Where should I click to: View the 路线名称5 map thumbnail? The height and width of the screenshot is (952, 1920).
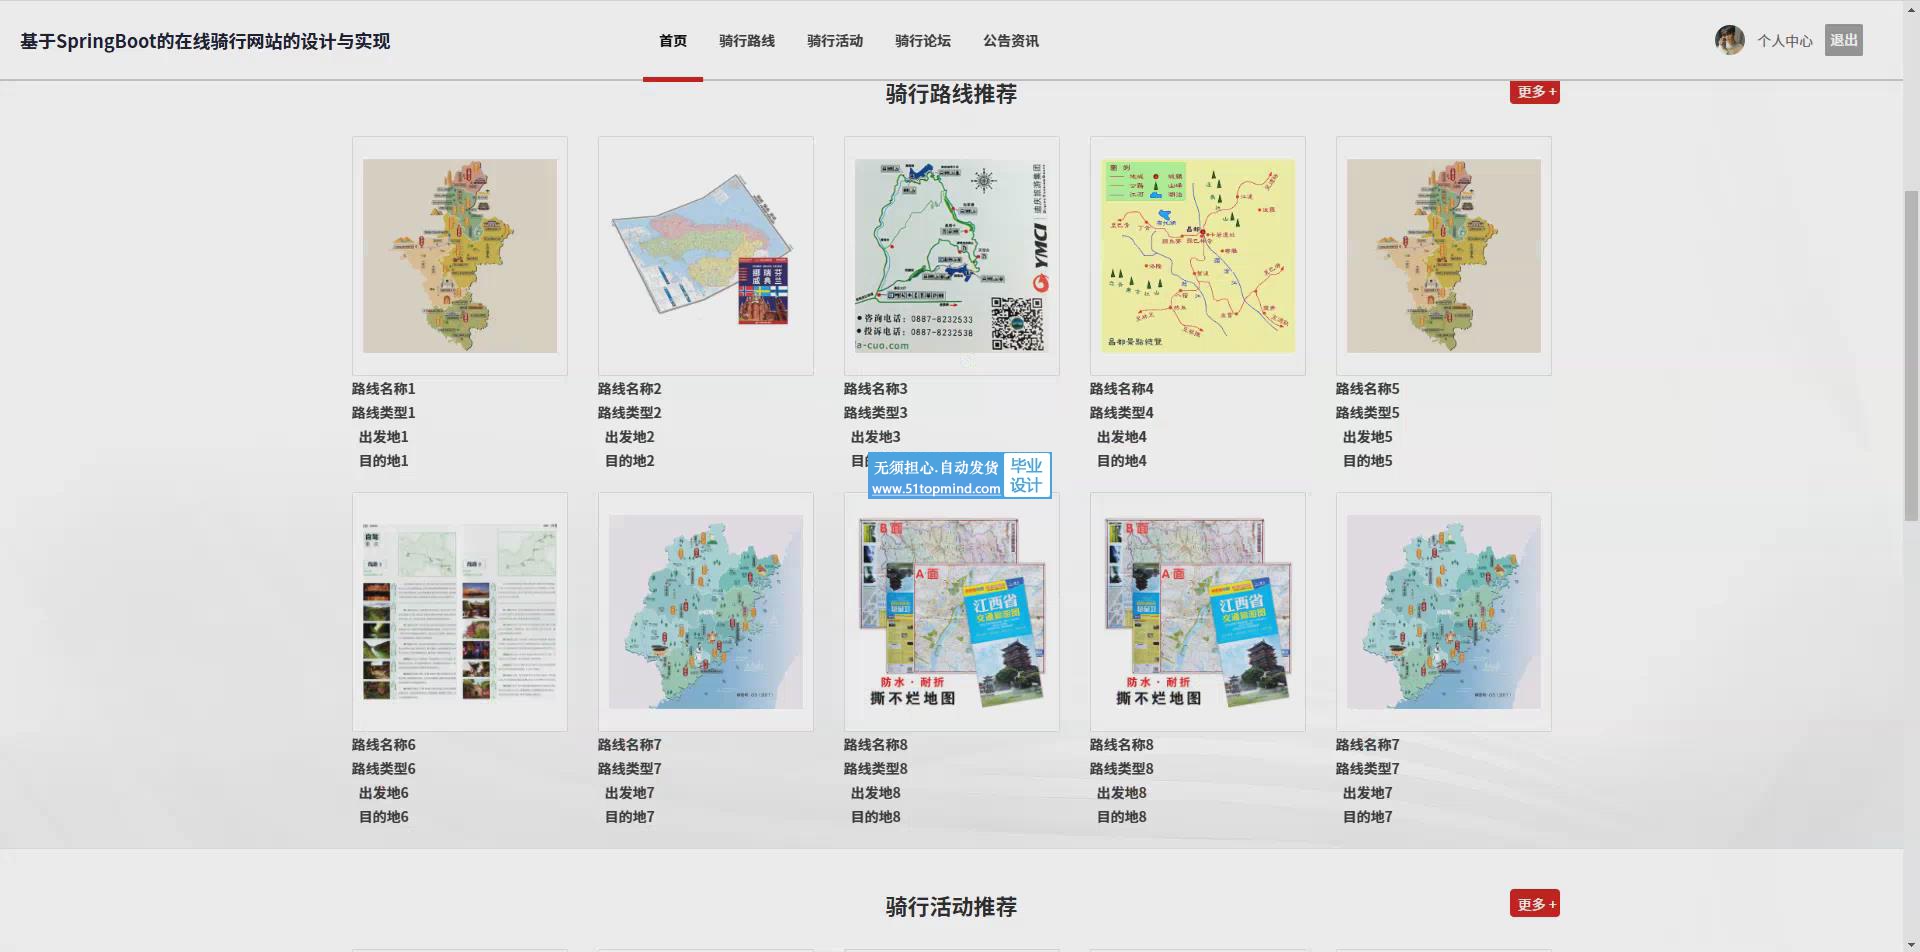(1444, 256)
